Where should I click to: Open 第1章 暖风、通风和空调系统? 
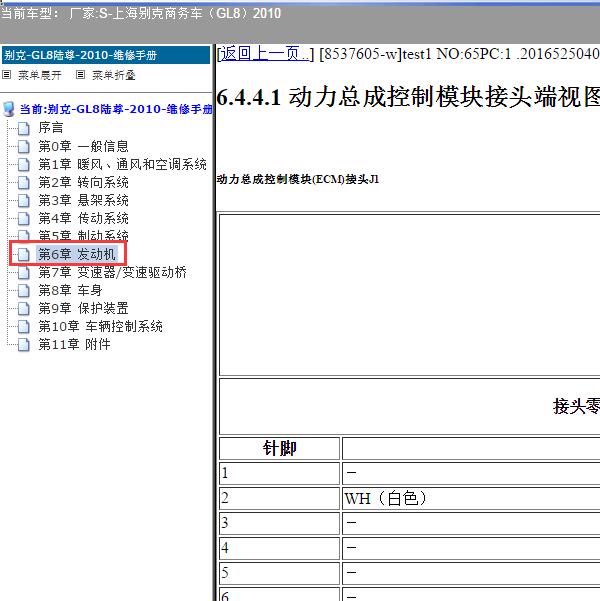pyautogui.click(x=122, y=164)
